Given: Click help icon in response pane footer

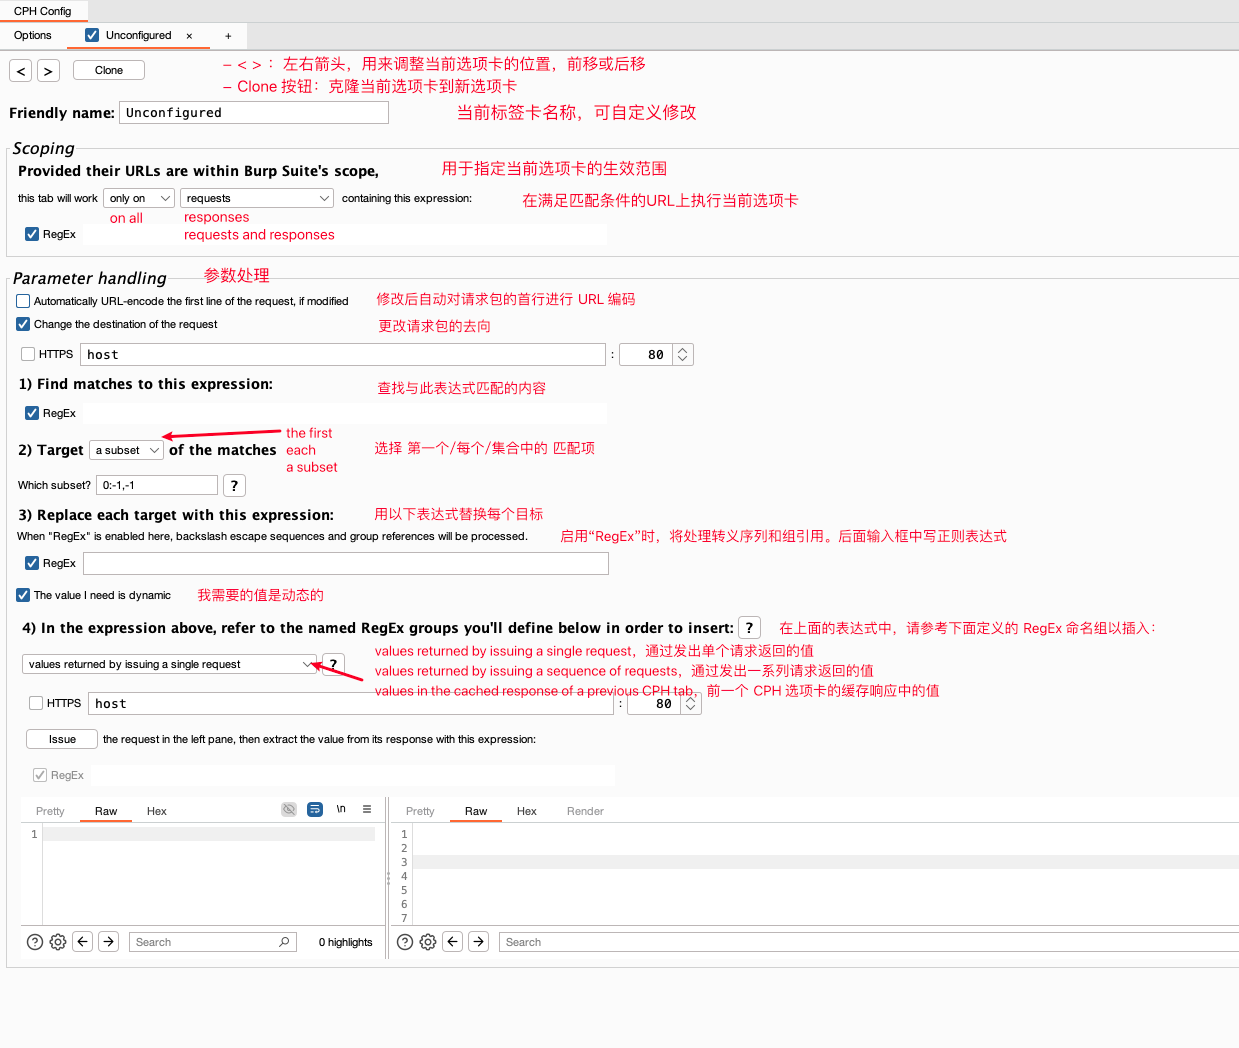Looking at the screenshot, I should pos(405,942).
